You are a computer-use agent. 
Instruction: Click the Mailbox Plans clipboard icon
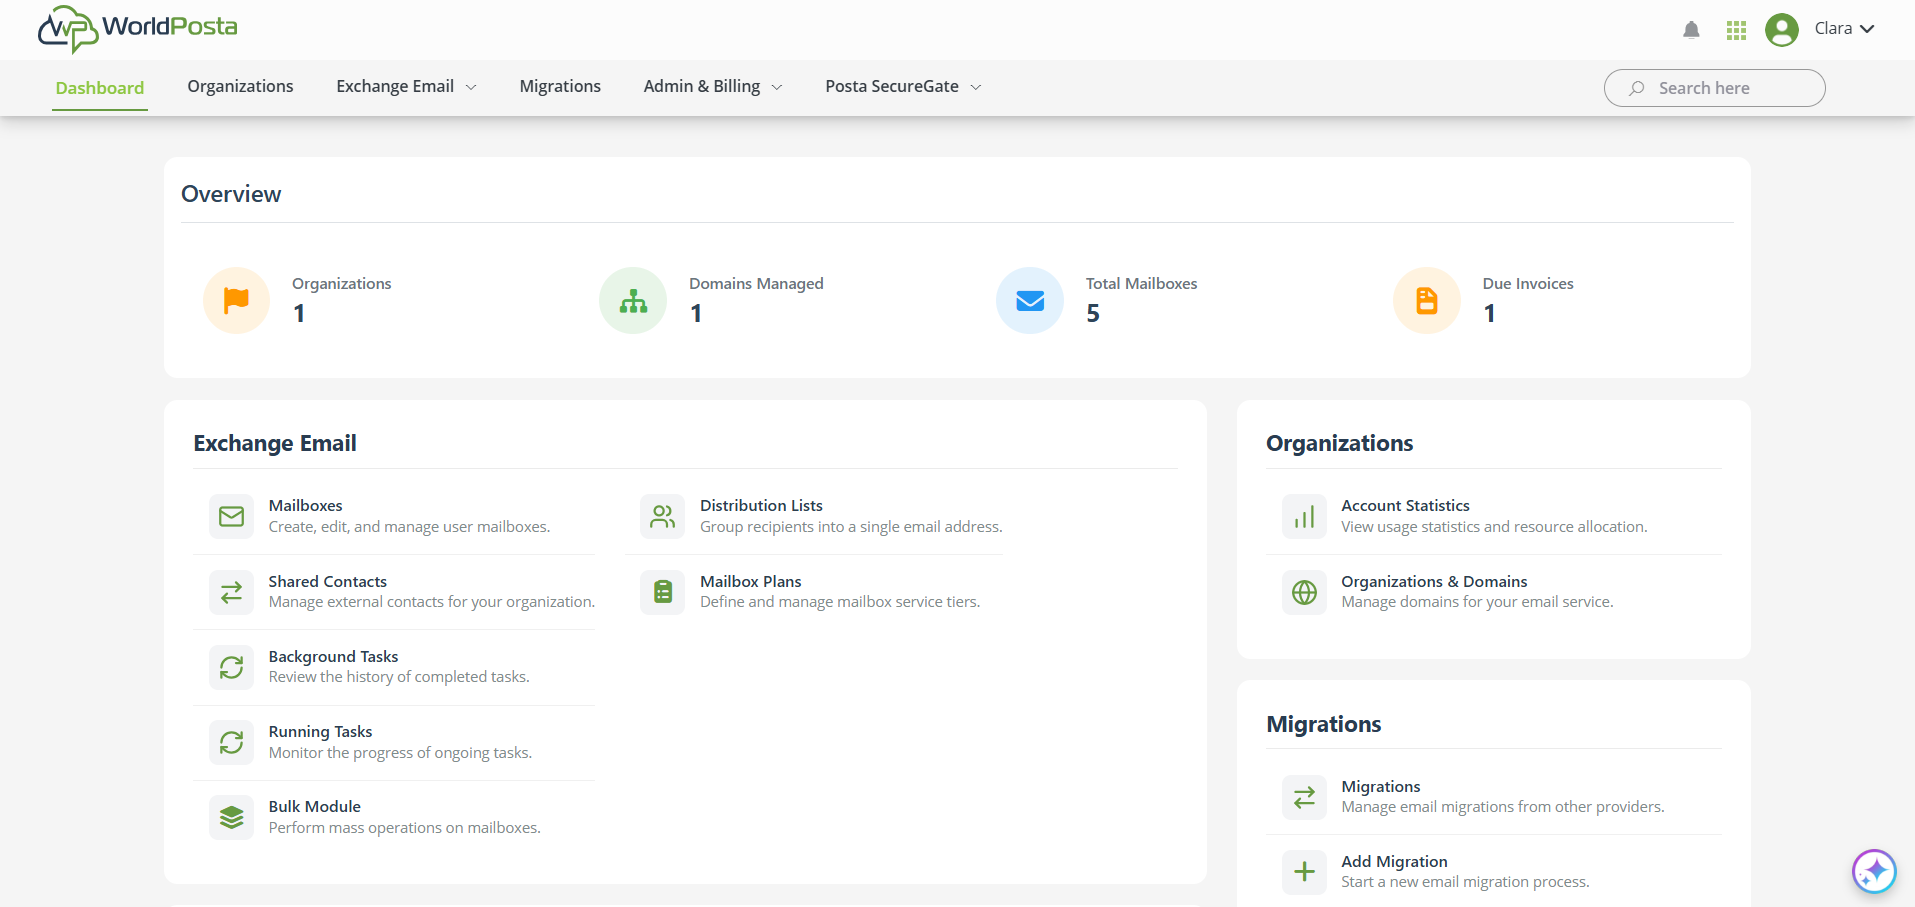[x=662, y=592]
